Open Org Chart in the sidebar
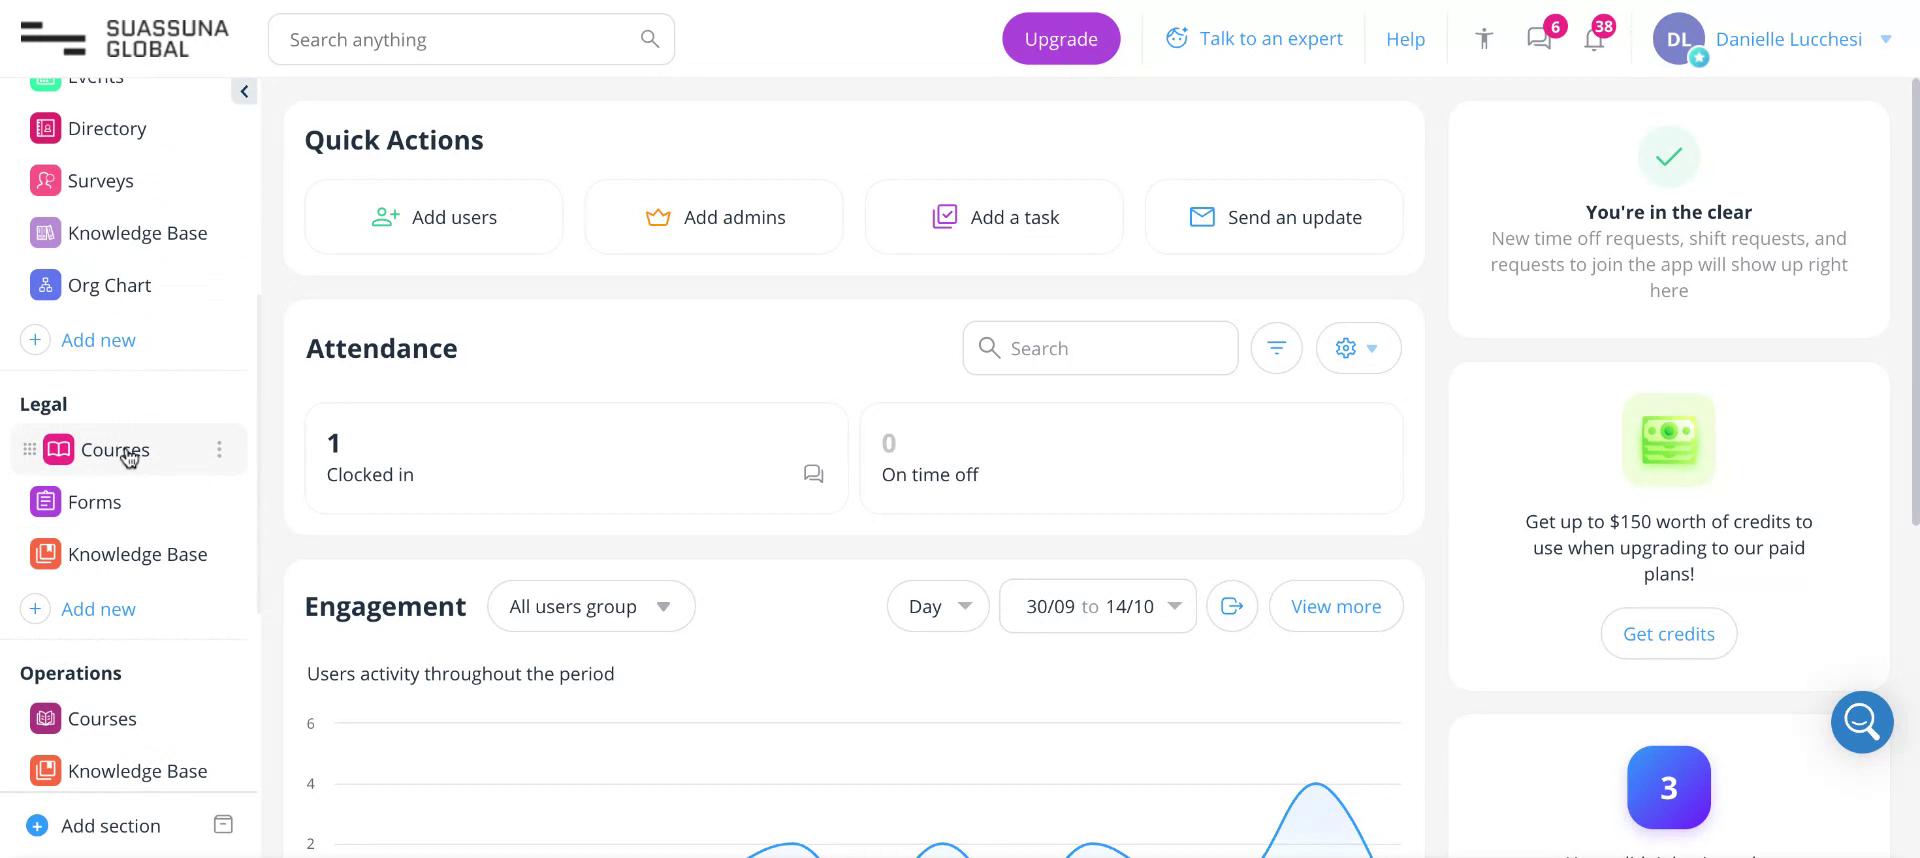1920x858 pixels. (x=110, y=285)
